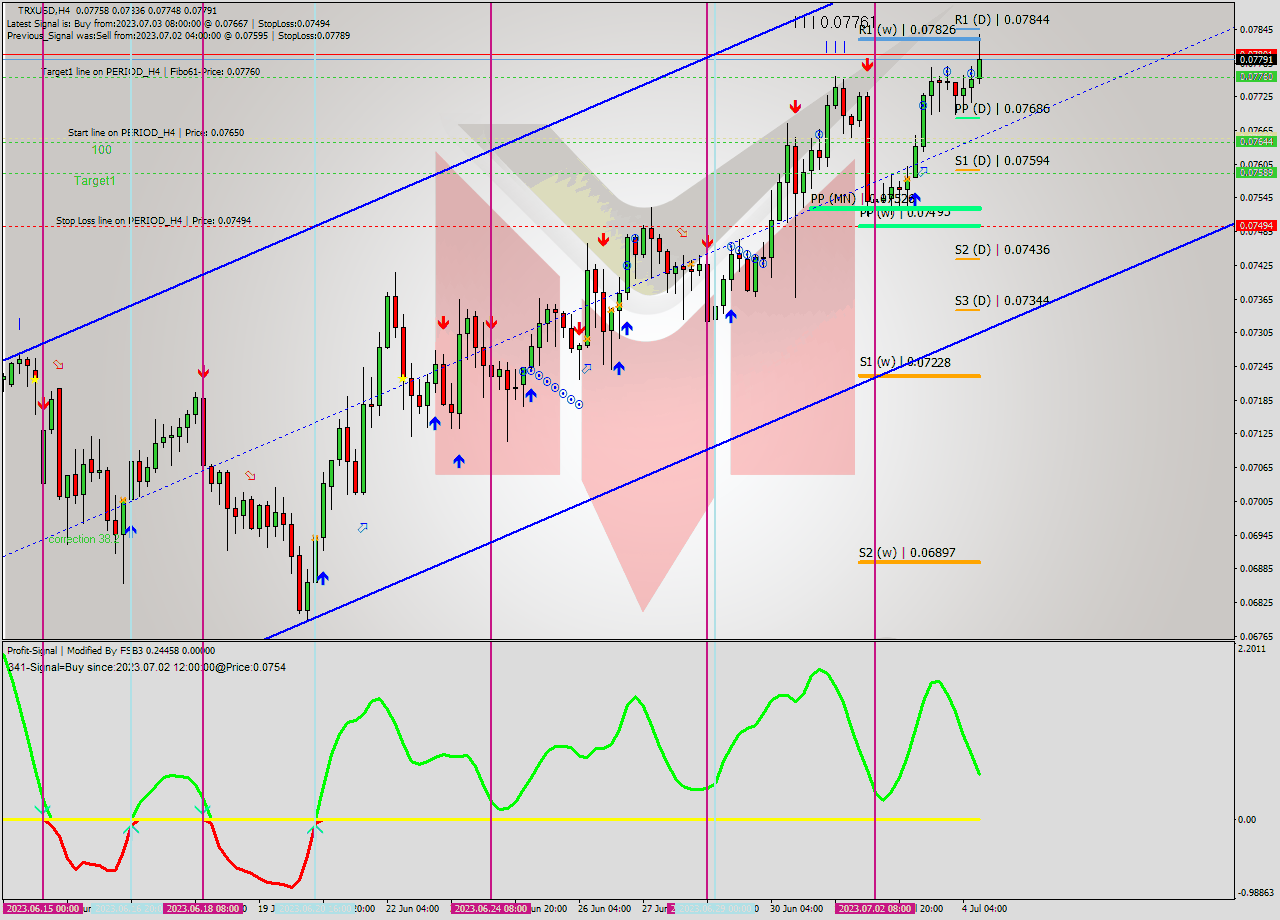Select the 'R1 (D) | 0.07844' pivot label

[1001, 19]
